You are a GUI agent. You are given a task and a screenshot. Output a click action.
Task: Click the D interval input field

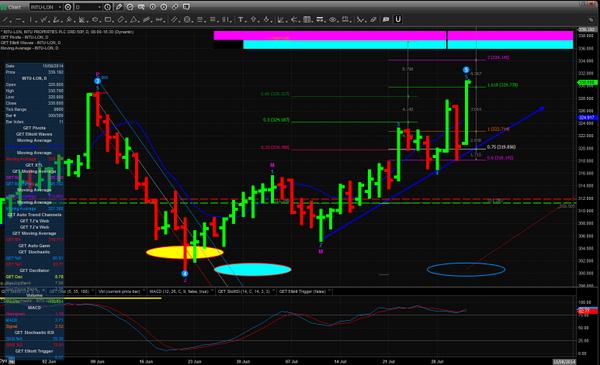pos(86,7)
